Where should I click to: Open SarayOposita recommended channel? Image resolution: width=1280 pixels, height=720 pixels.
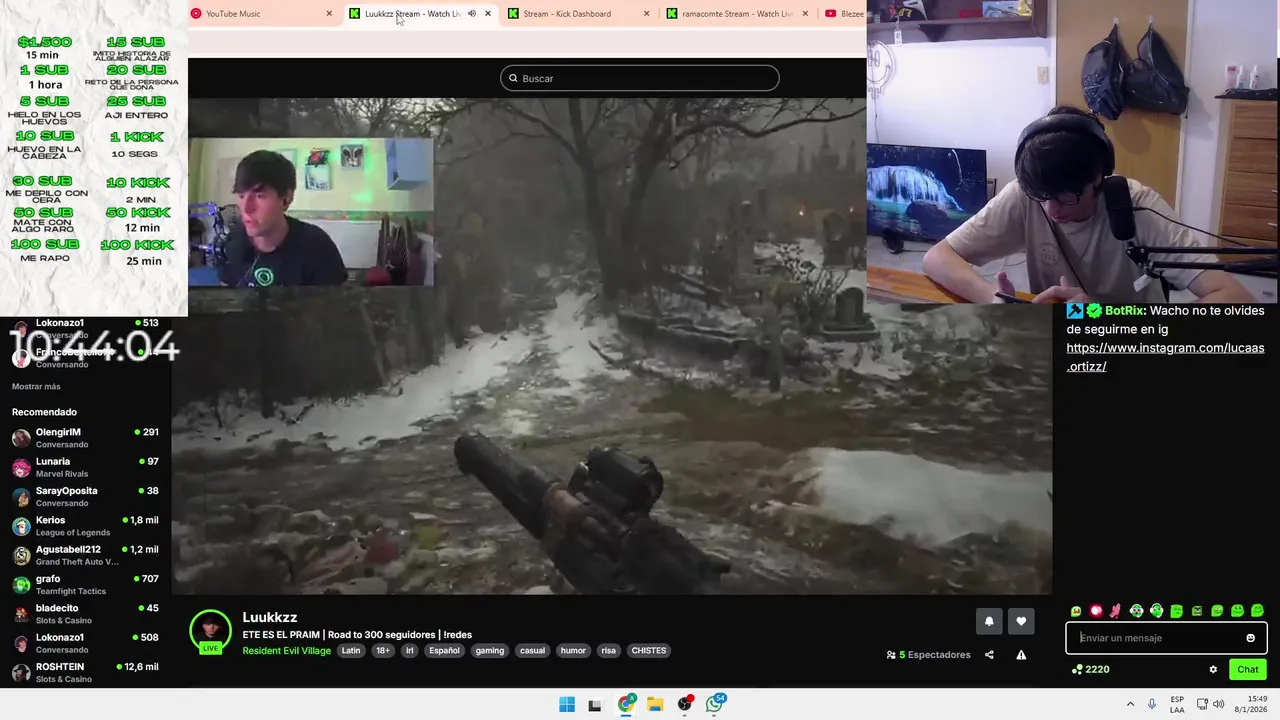[x=85, y=496]
